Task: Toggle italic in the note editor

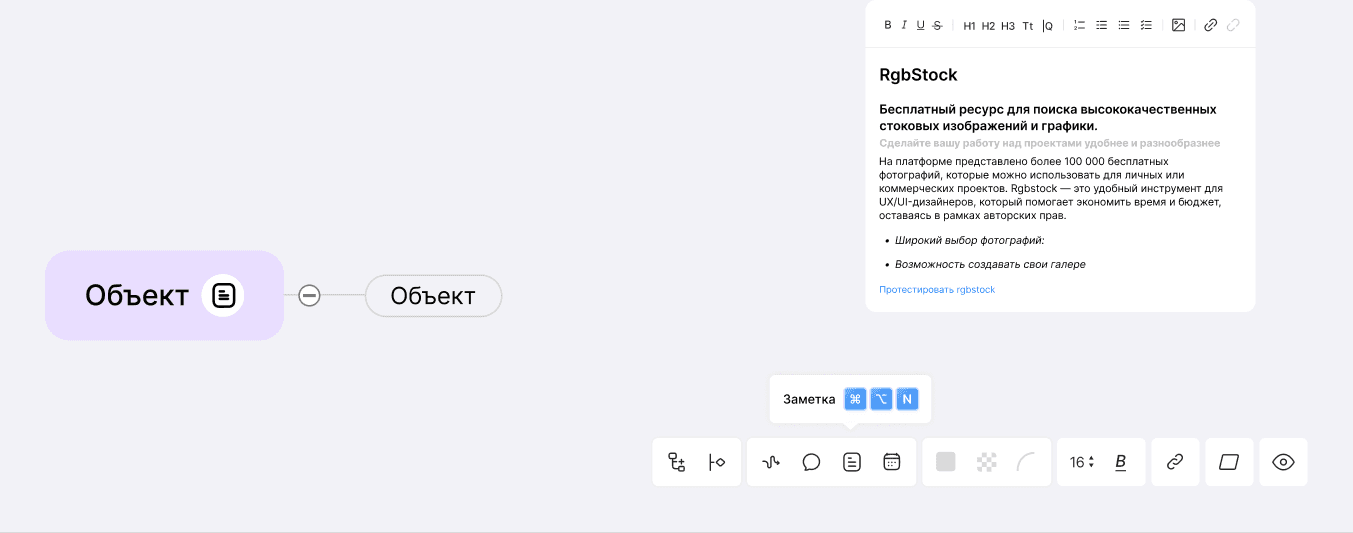Action: pyautogui.click(x=904, y=25)
